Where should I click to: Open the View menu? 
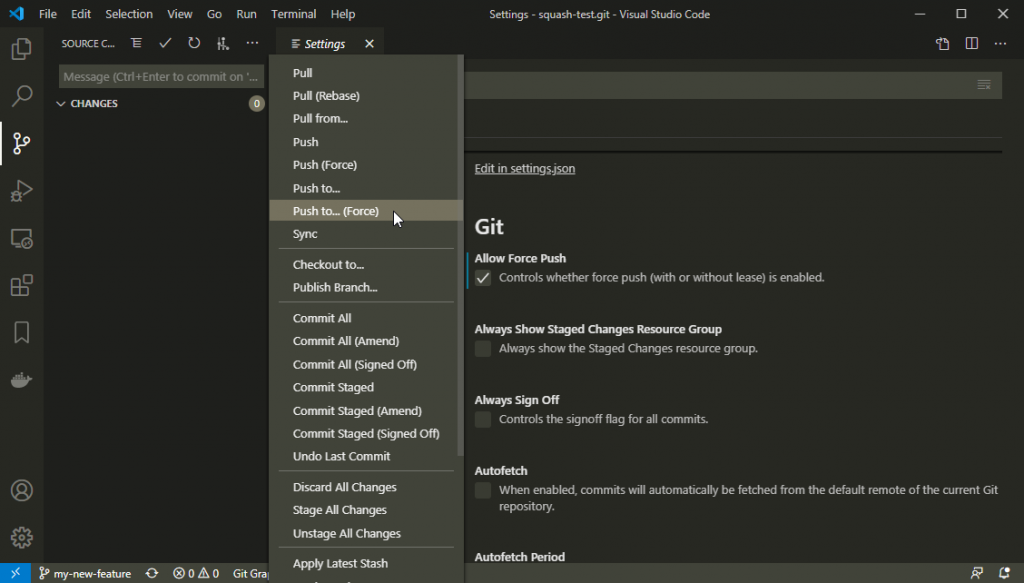pyautogui.click(x=180, y=14)
